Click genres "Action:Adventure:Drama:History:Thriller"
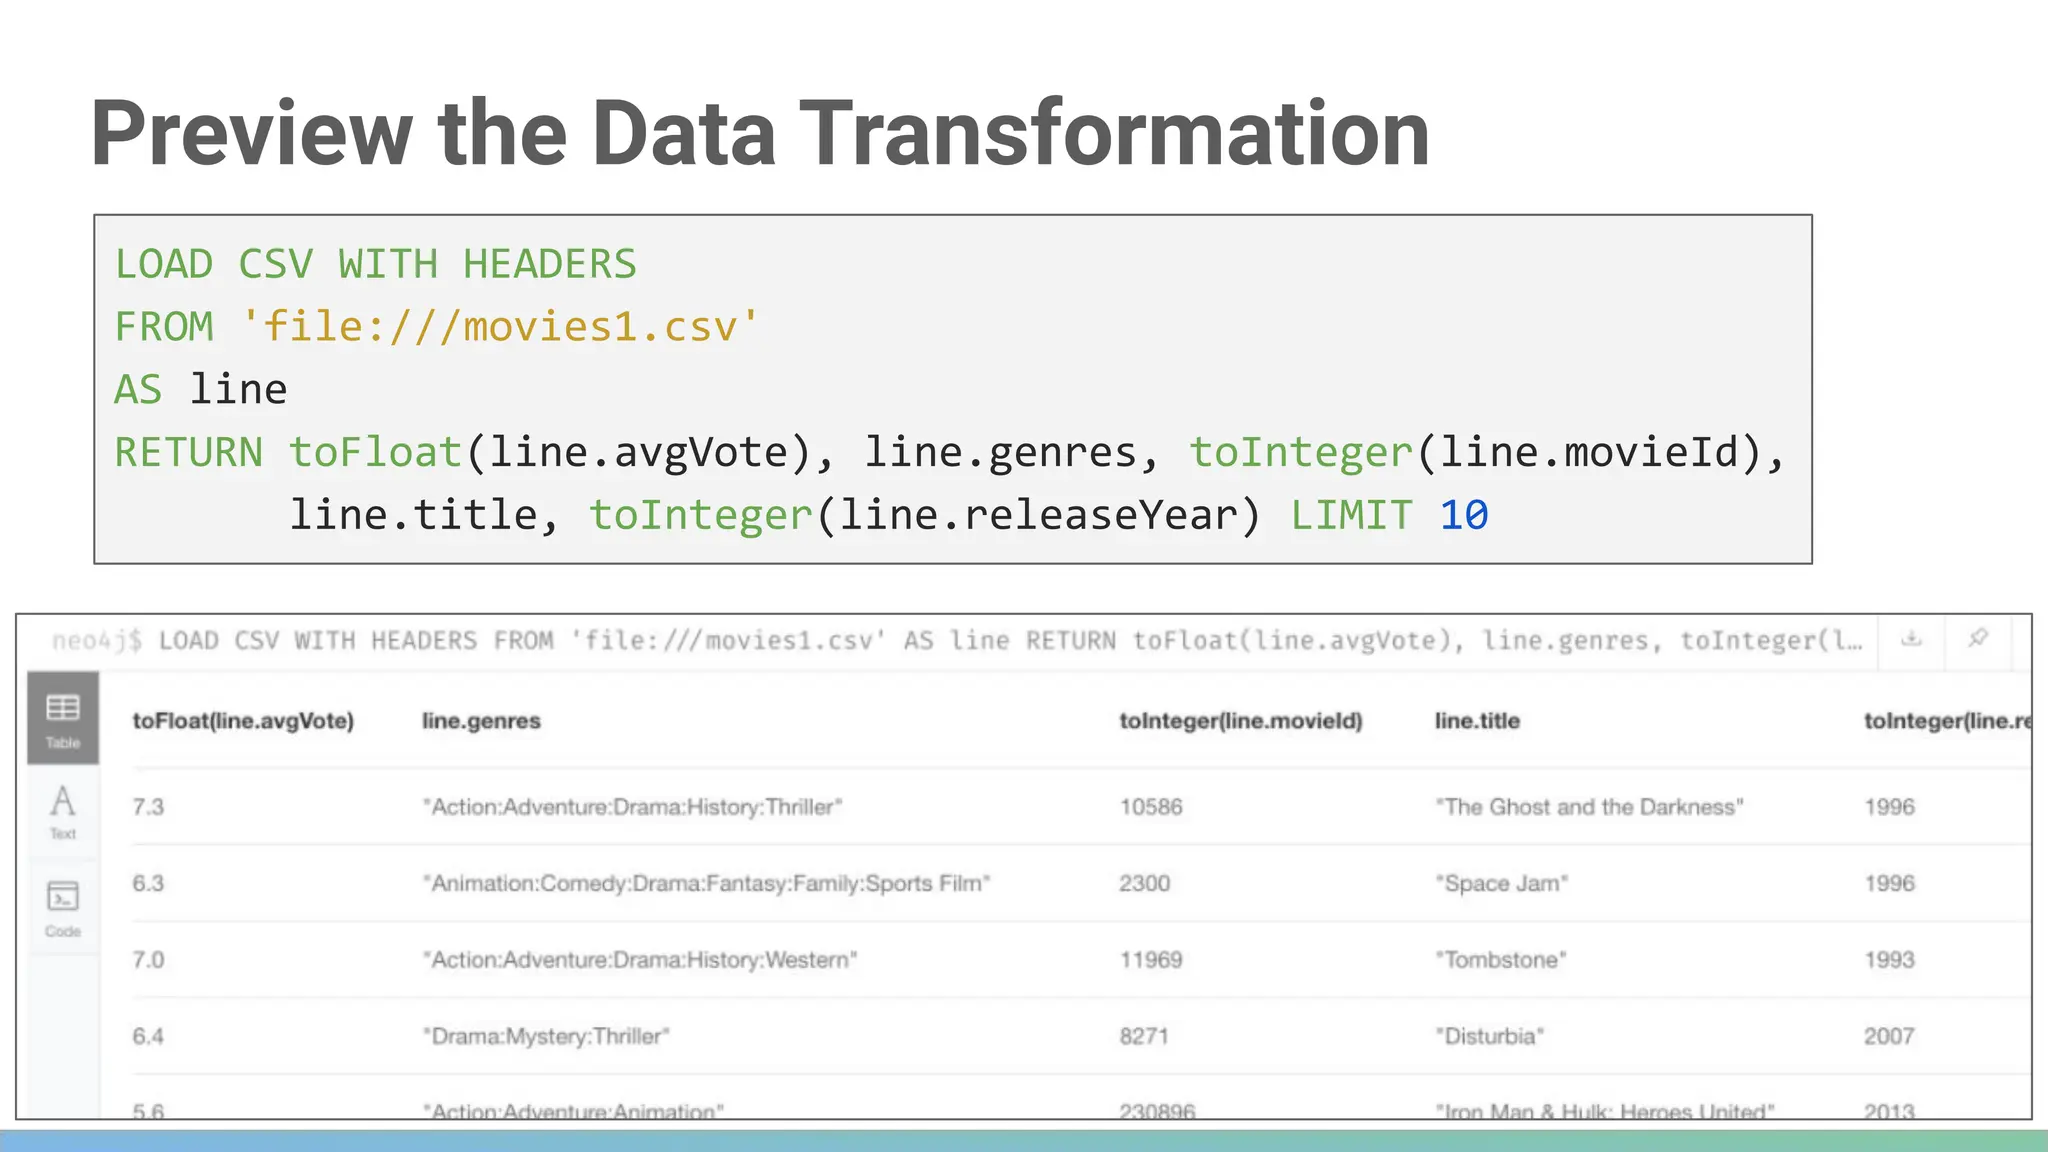 [x=633, y=807]
